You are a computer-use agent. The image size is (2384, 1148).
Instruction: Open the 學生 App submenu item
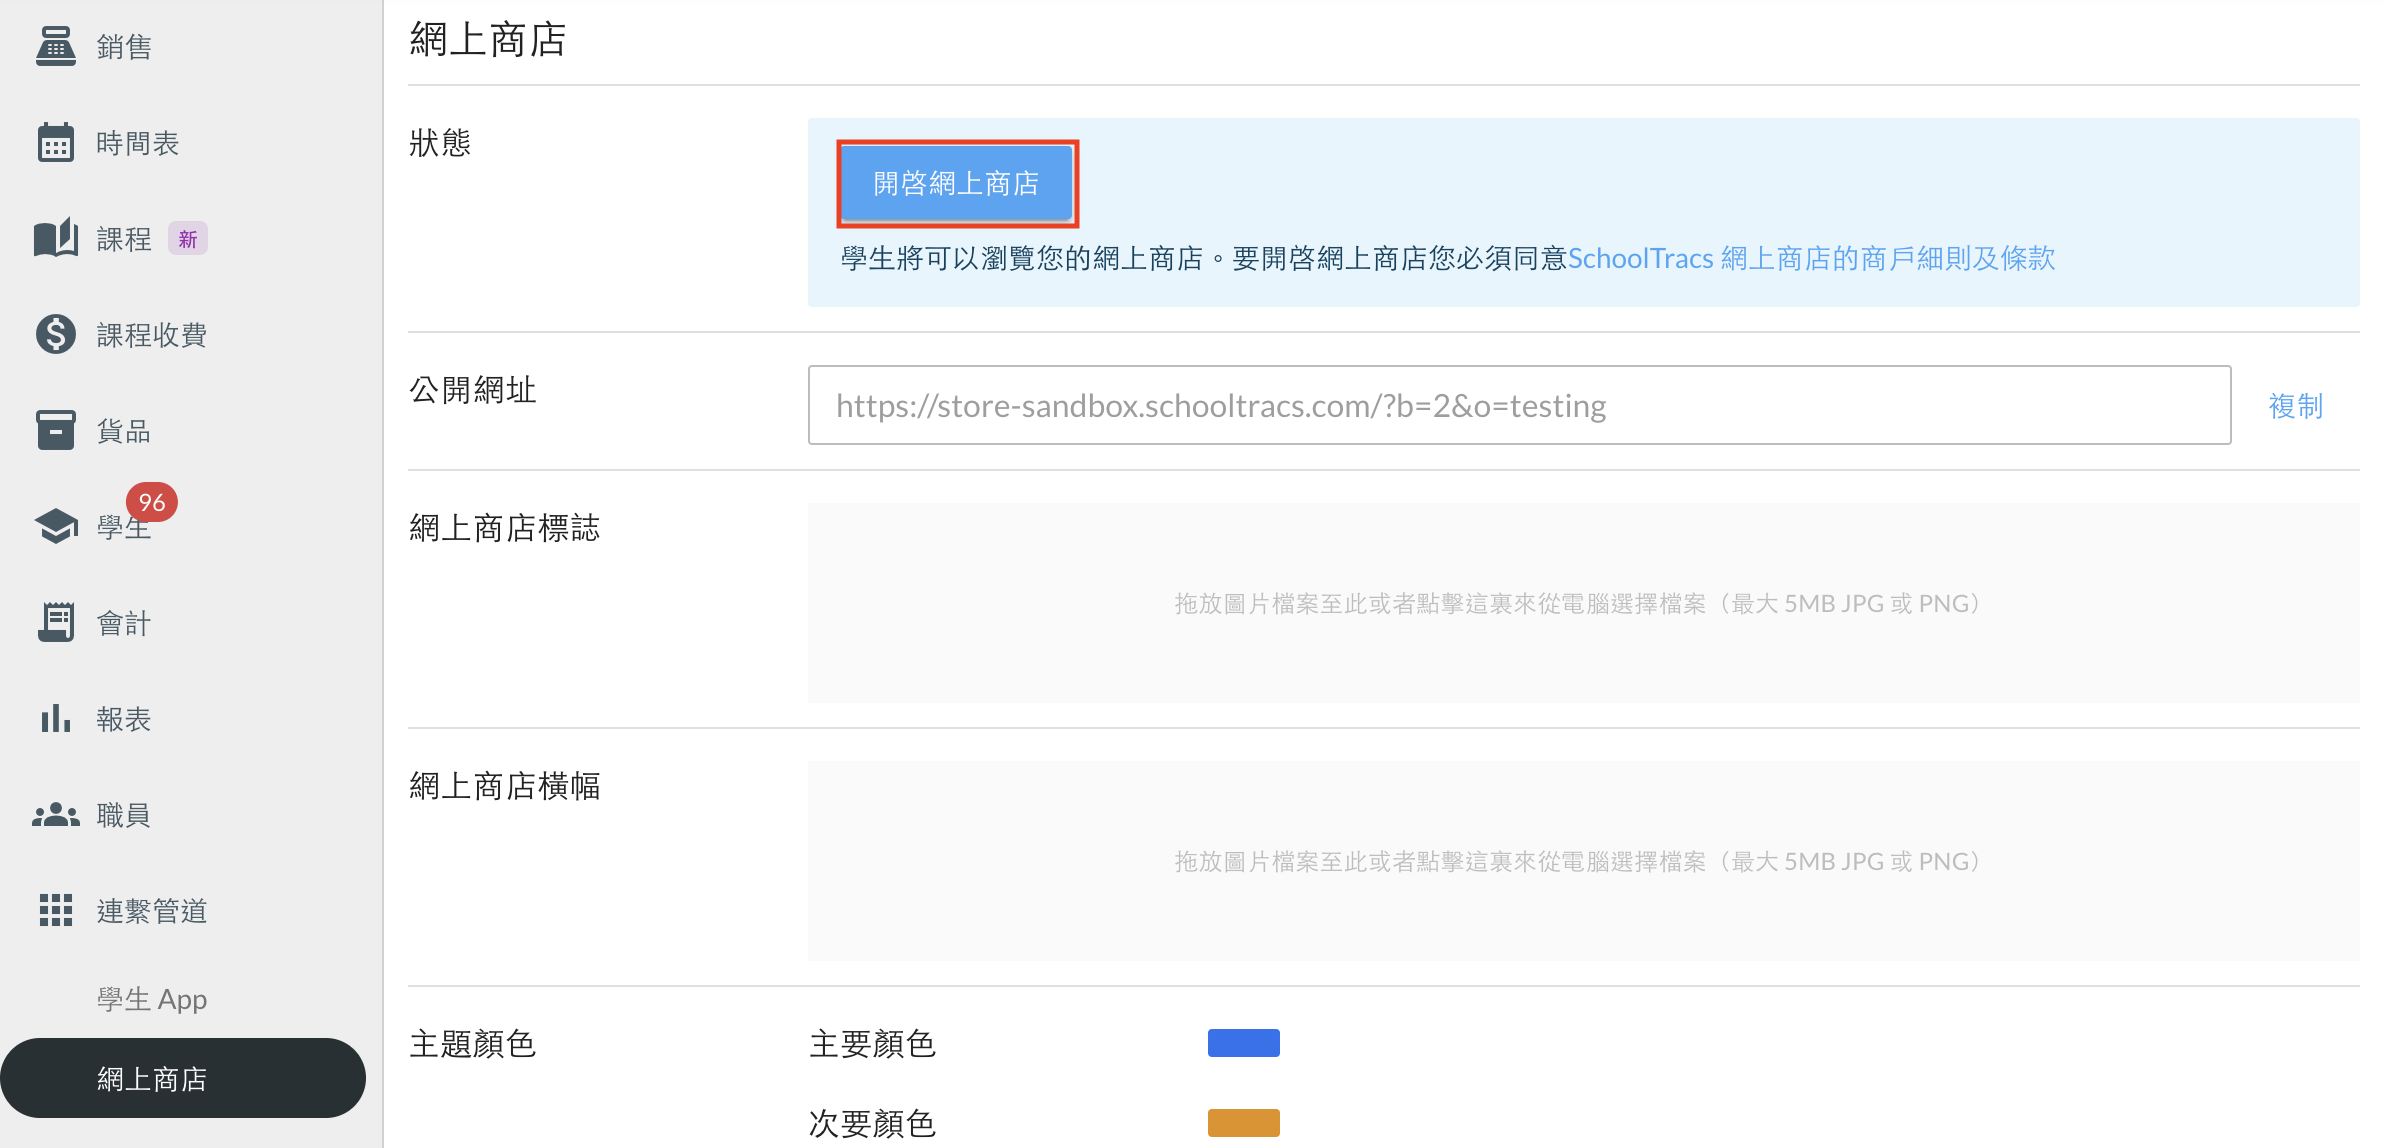152,999
